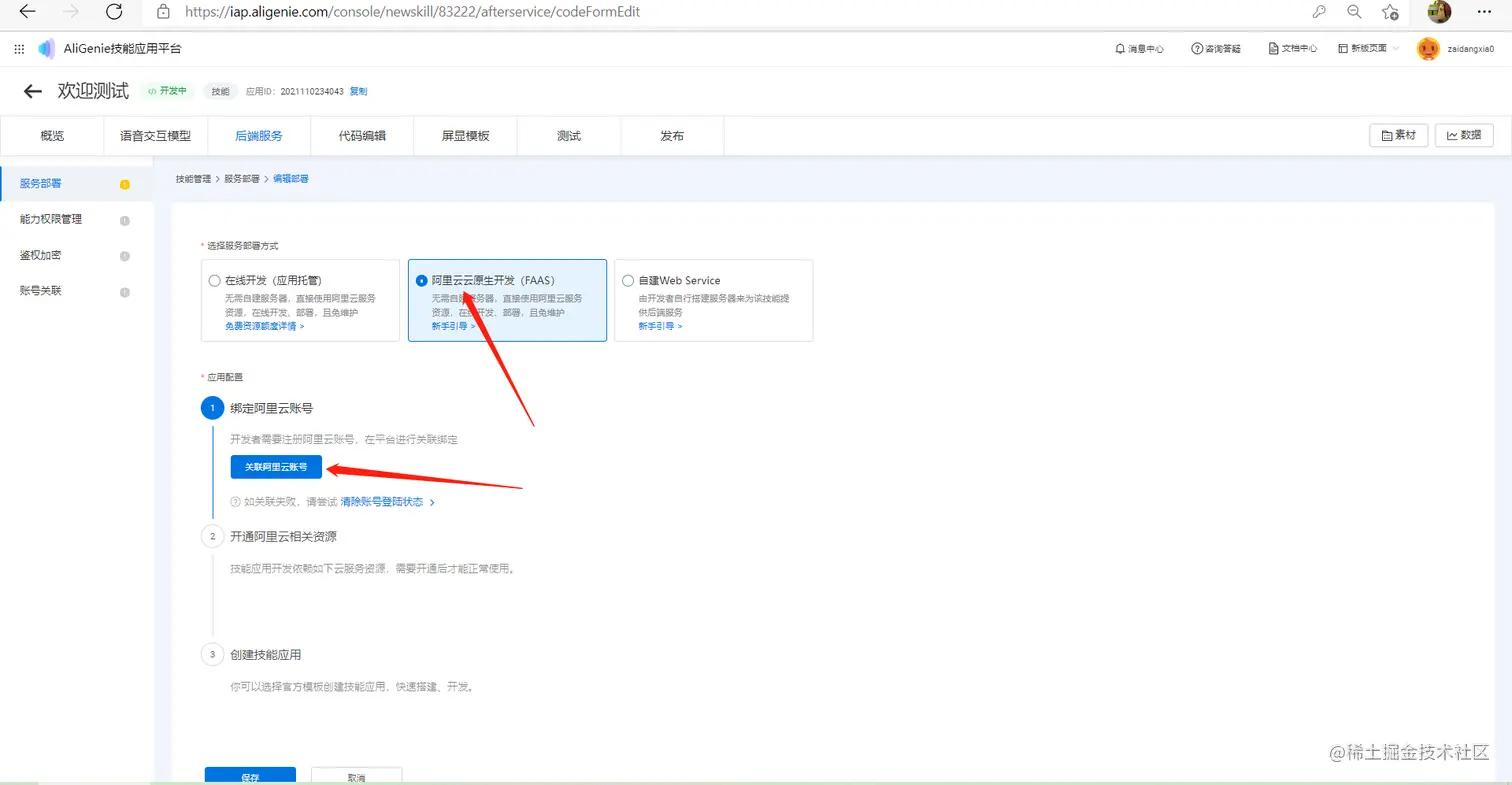Click the lock icon beside the URL
This screenshot has height=785, width=1512.
click(163, 12)
